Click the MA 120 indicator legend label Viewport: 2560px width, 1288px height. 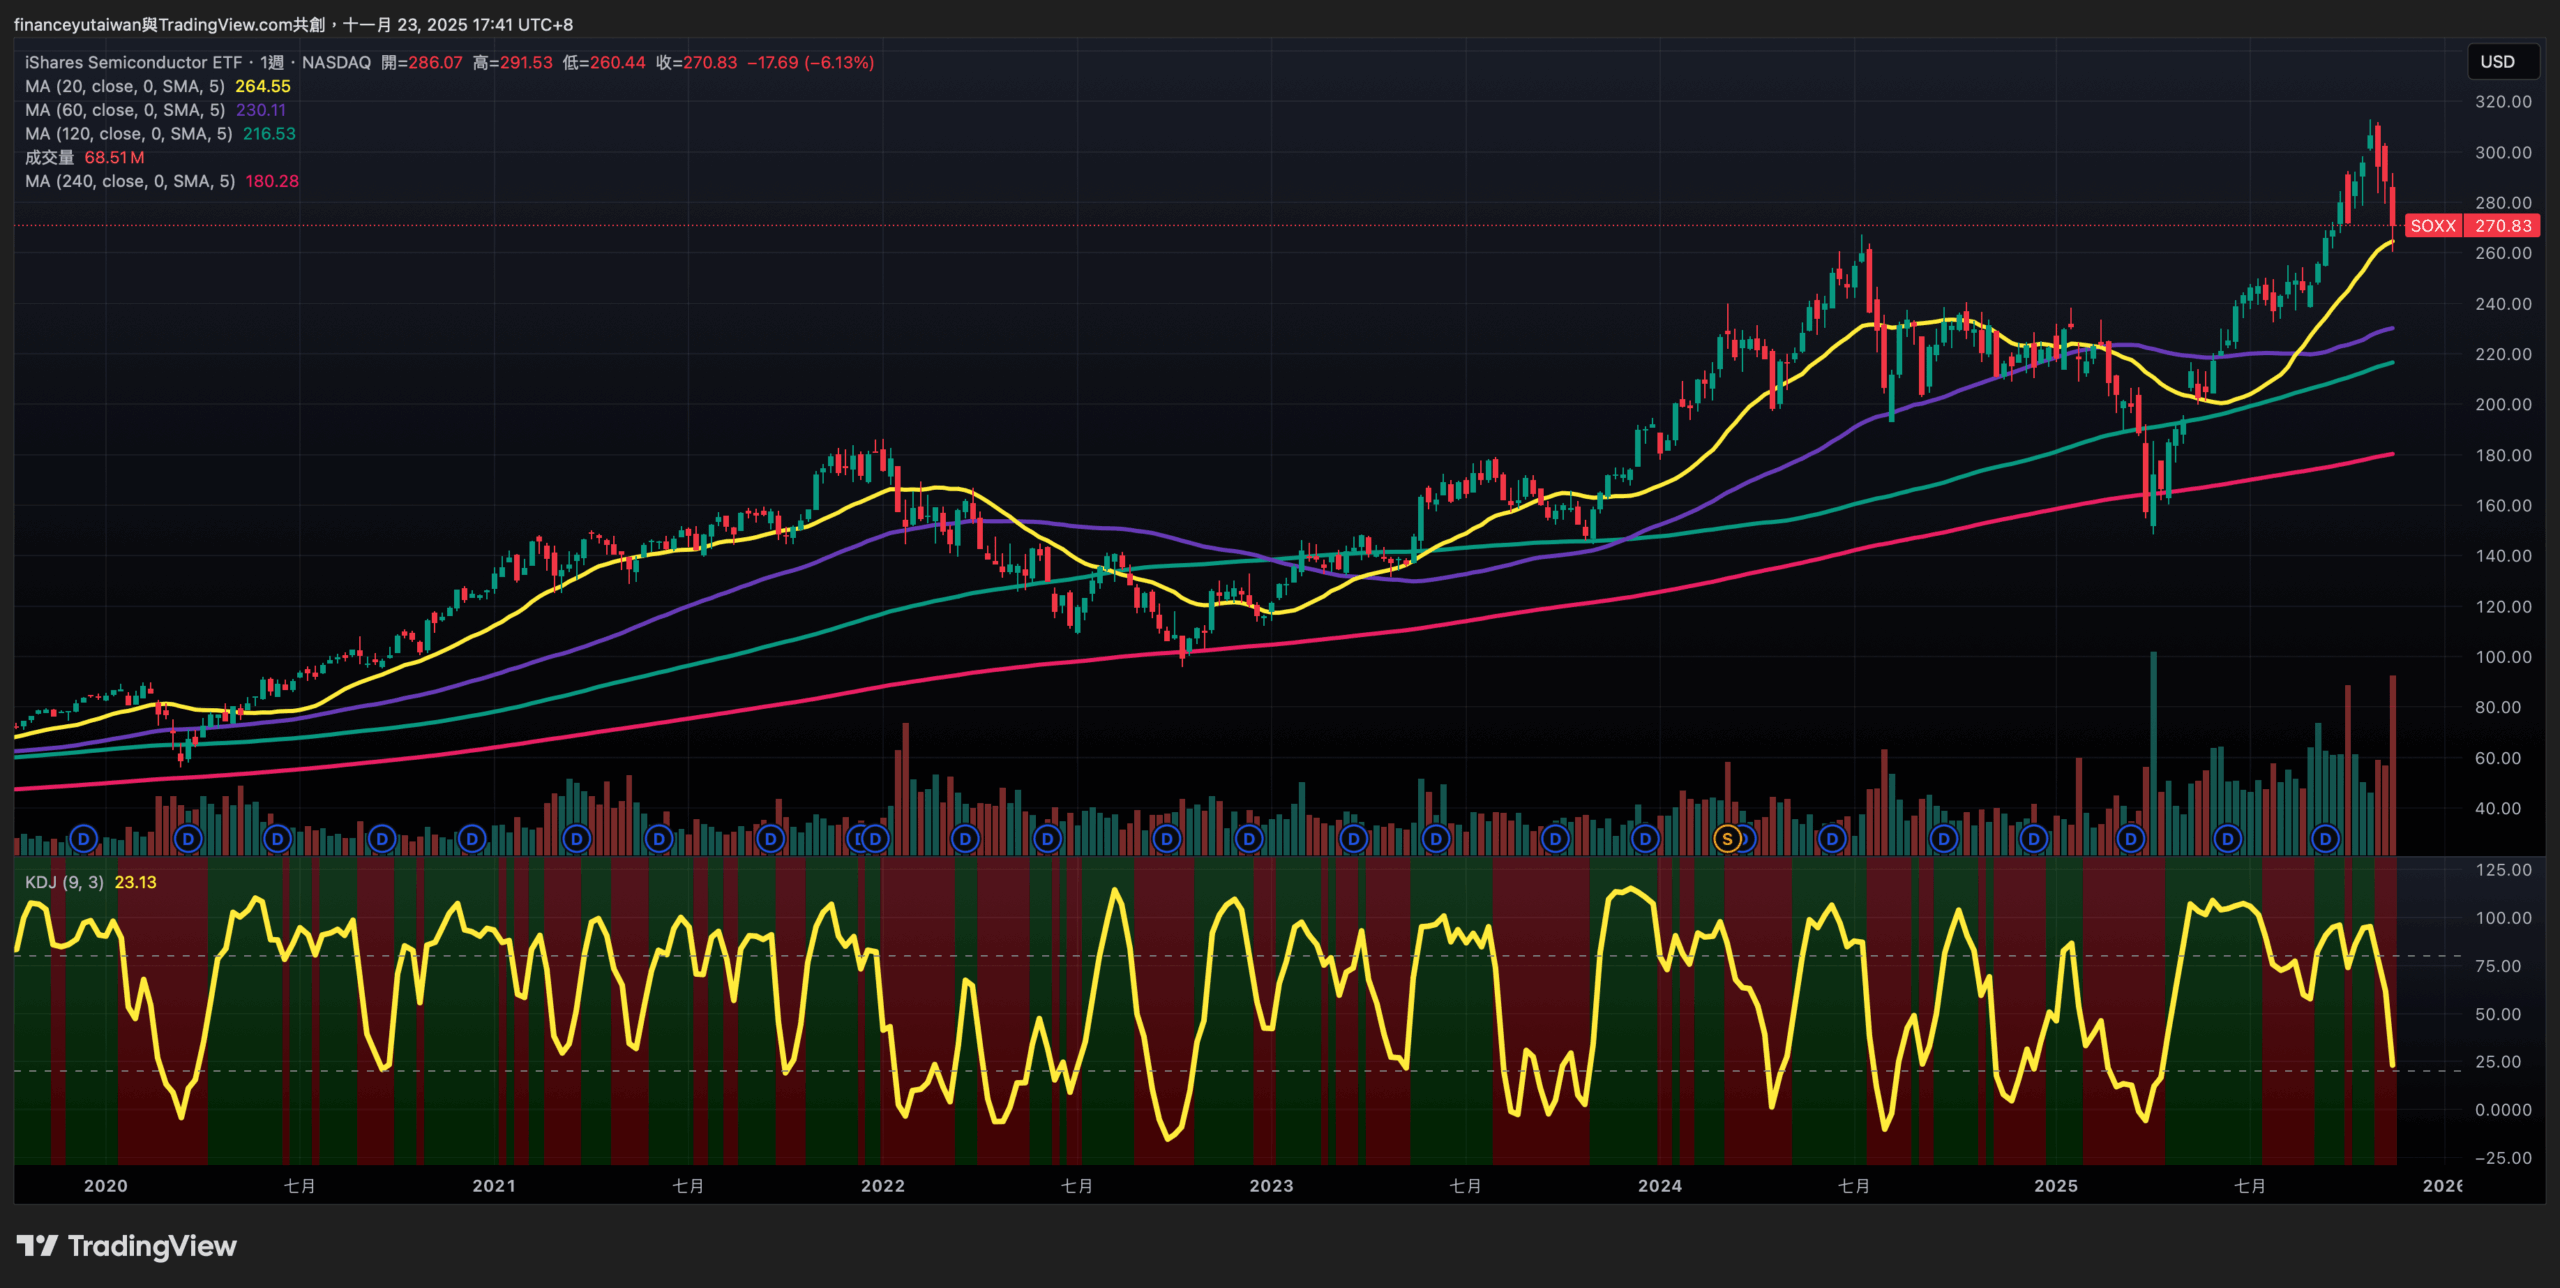(x=128, y=134)
